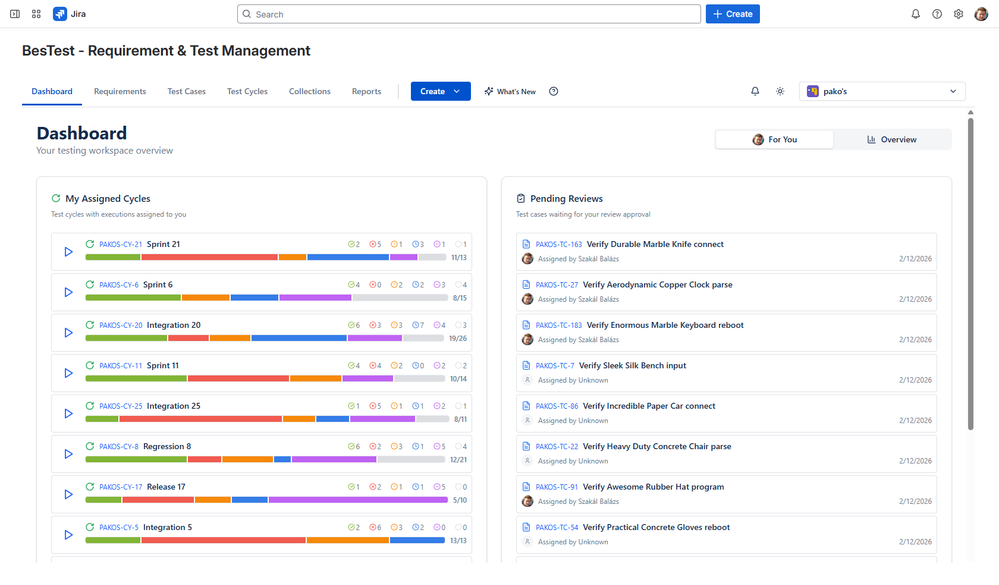Click the Jira notifications bell icon

915,14
